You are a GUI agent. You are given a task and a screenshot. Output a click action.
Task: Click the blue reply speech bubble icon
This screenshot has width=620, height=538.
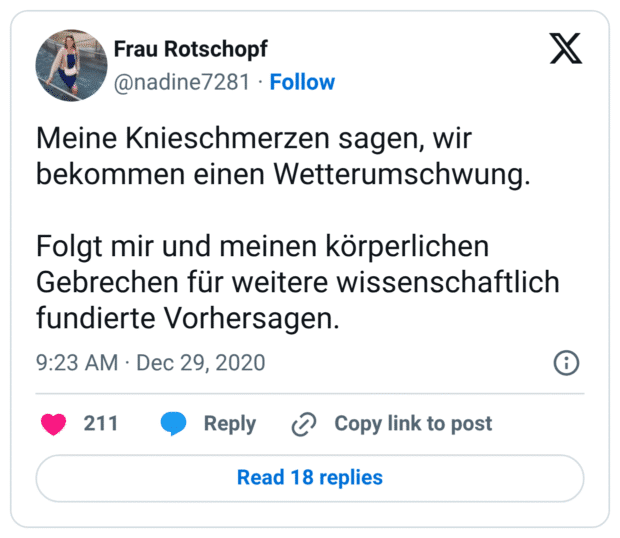[x=174, y=424]
